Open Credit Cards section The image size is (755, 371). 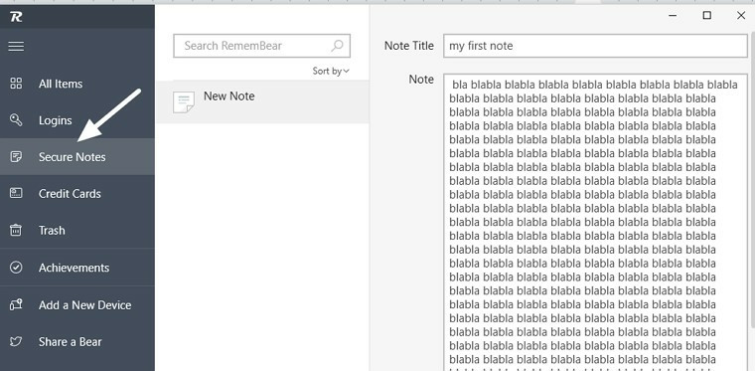coord(77,193)
